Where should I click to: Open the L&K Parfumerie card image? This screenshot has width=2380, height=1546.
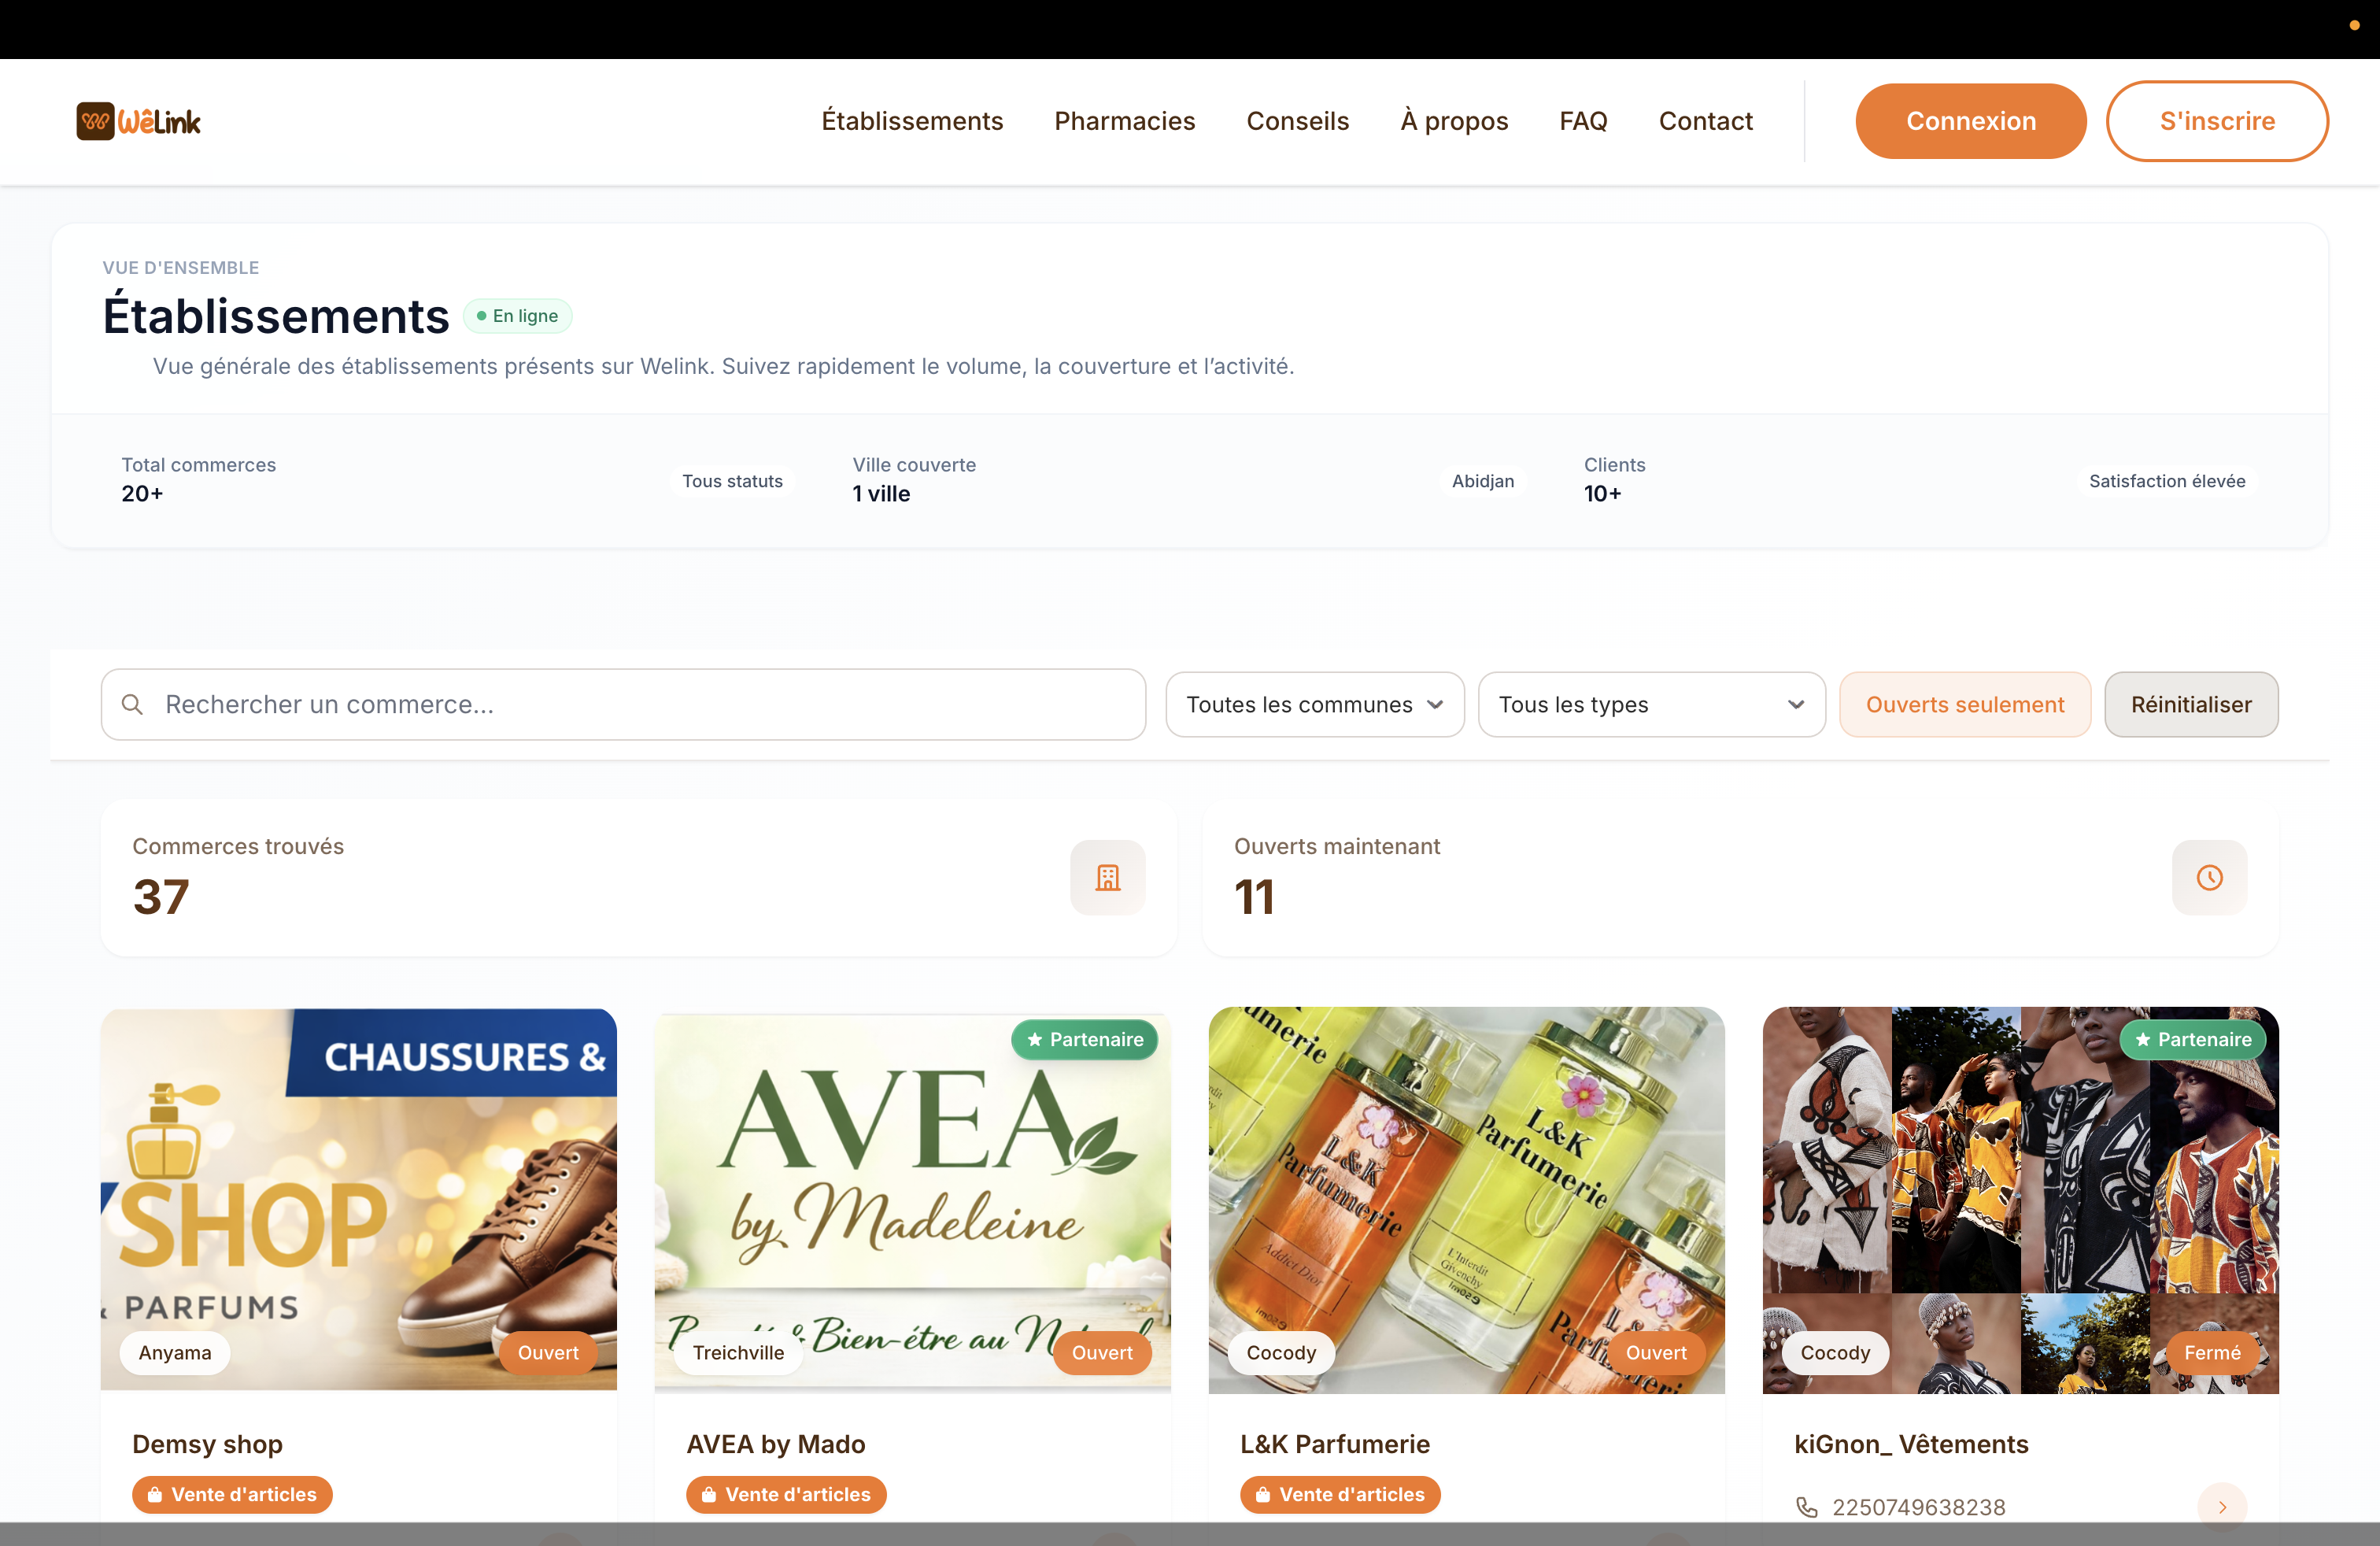point(1466,1200)
